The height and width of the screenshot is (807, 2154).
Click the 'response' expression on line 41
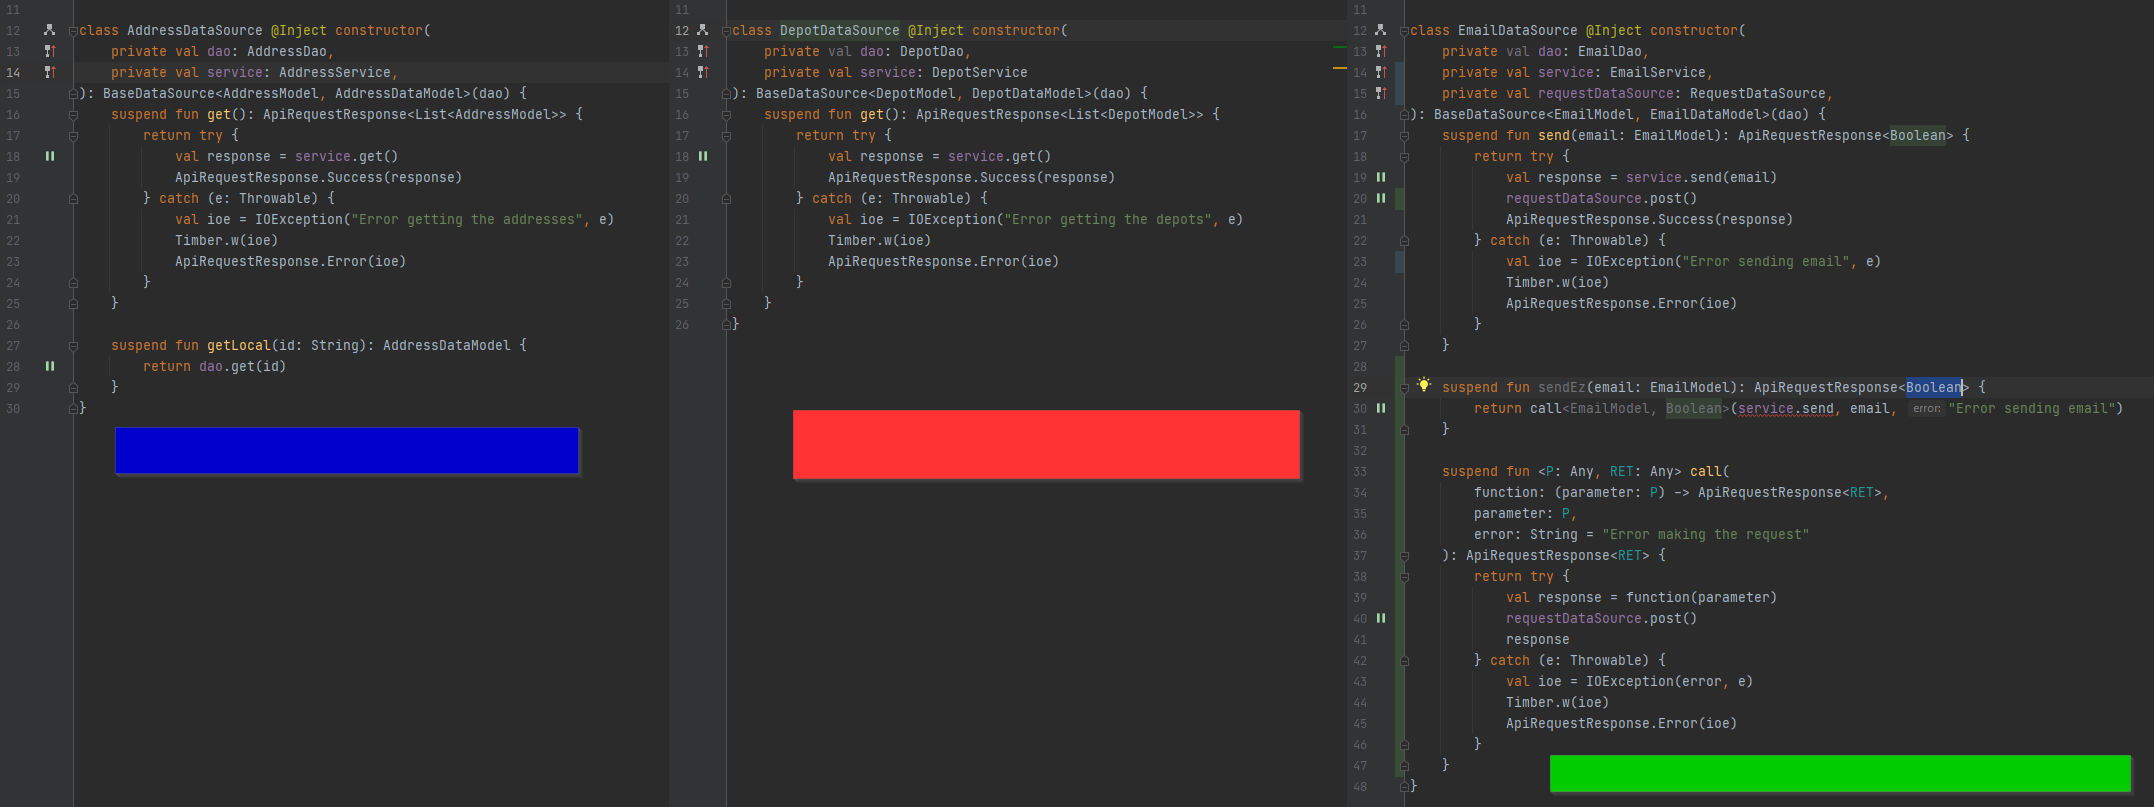[1538, 639]
